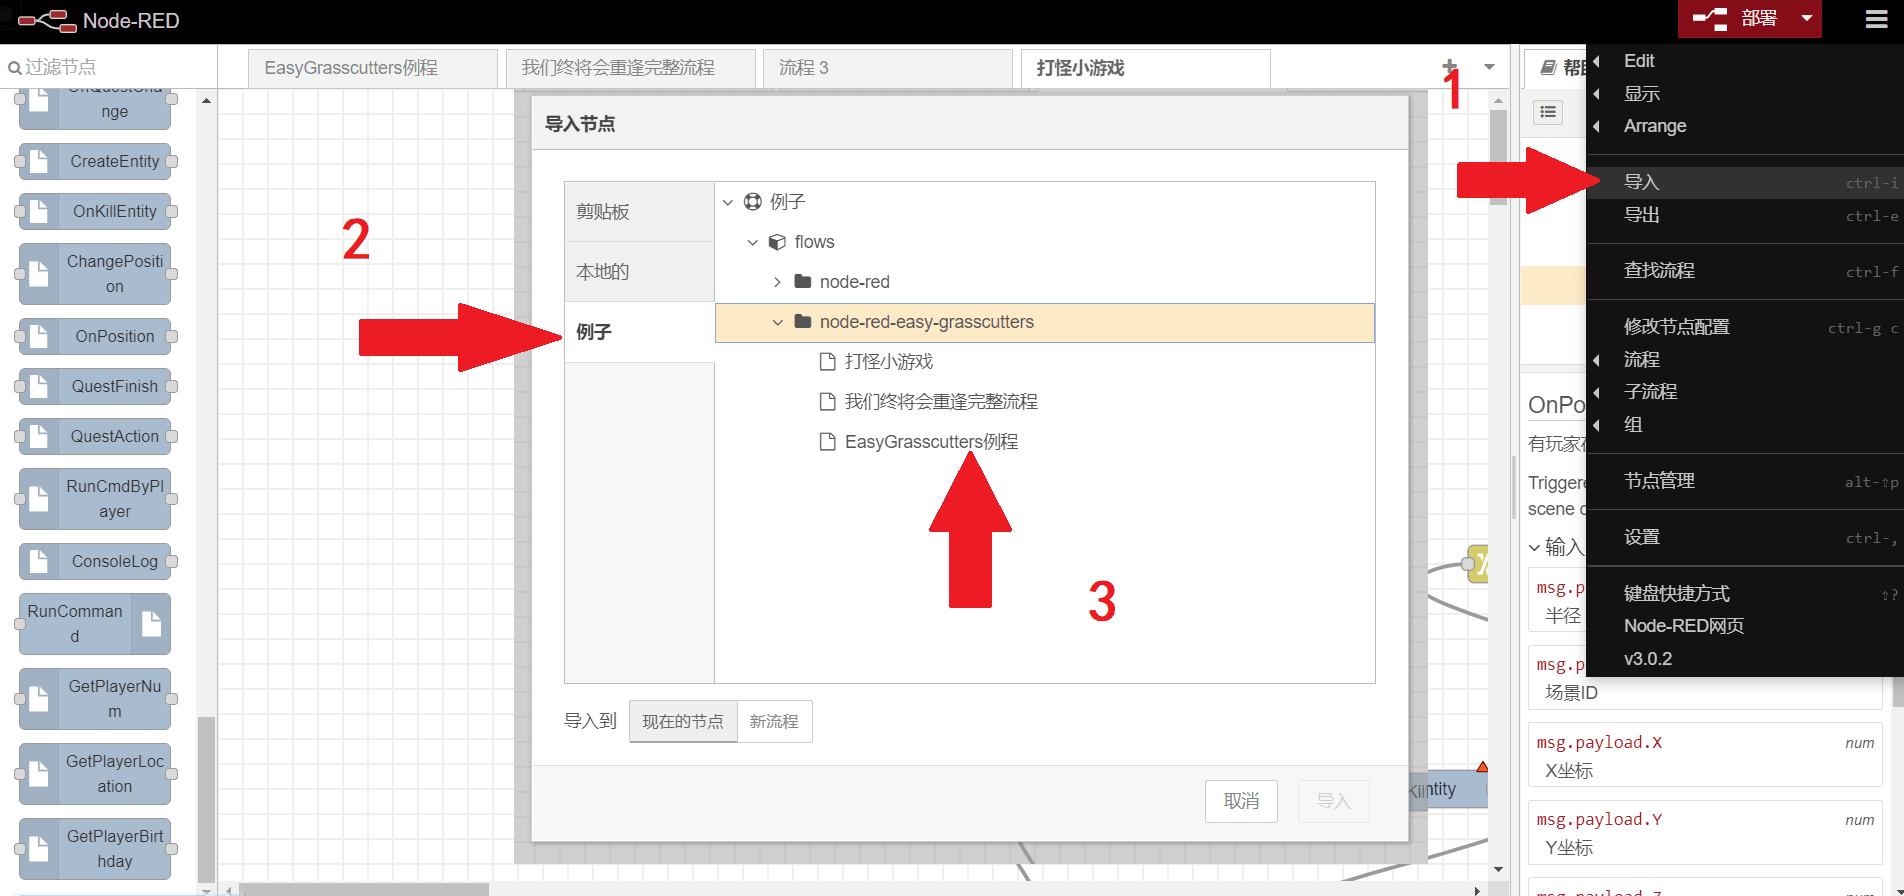Screen dimensions: 1904x896
Task: Click the msg.payload.X property row
Action: tap(1705, 756)
